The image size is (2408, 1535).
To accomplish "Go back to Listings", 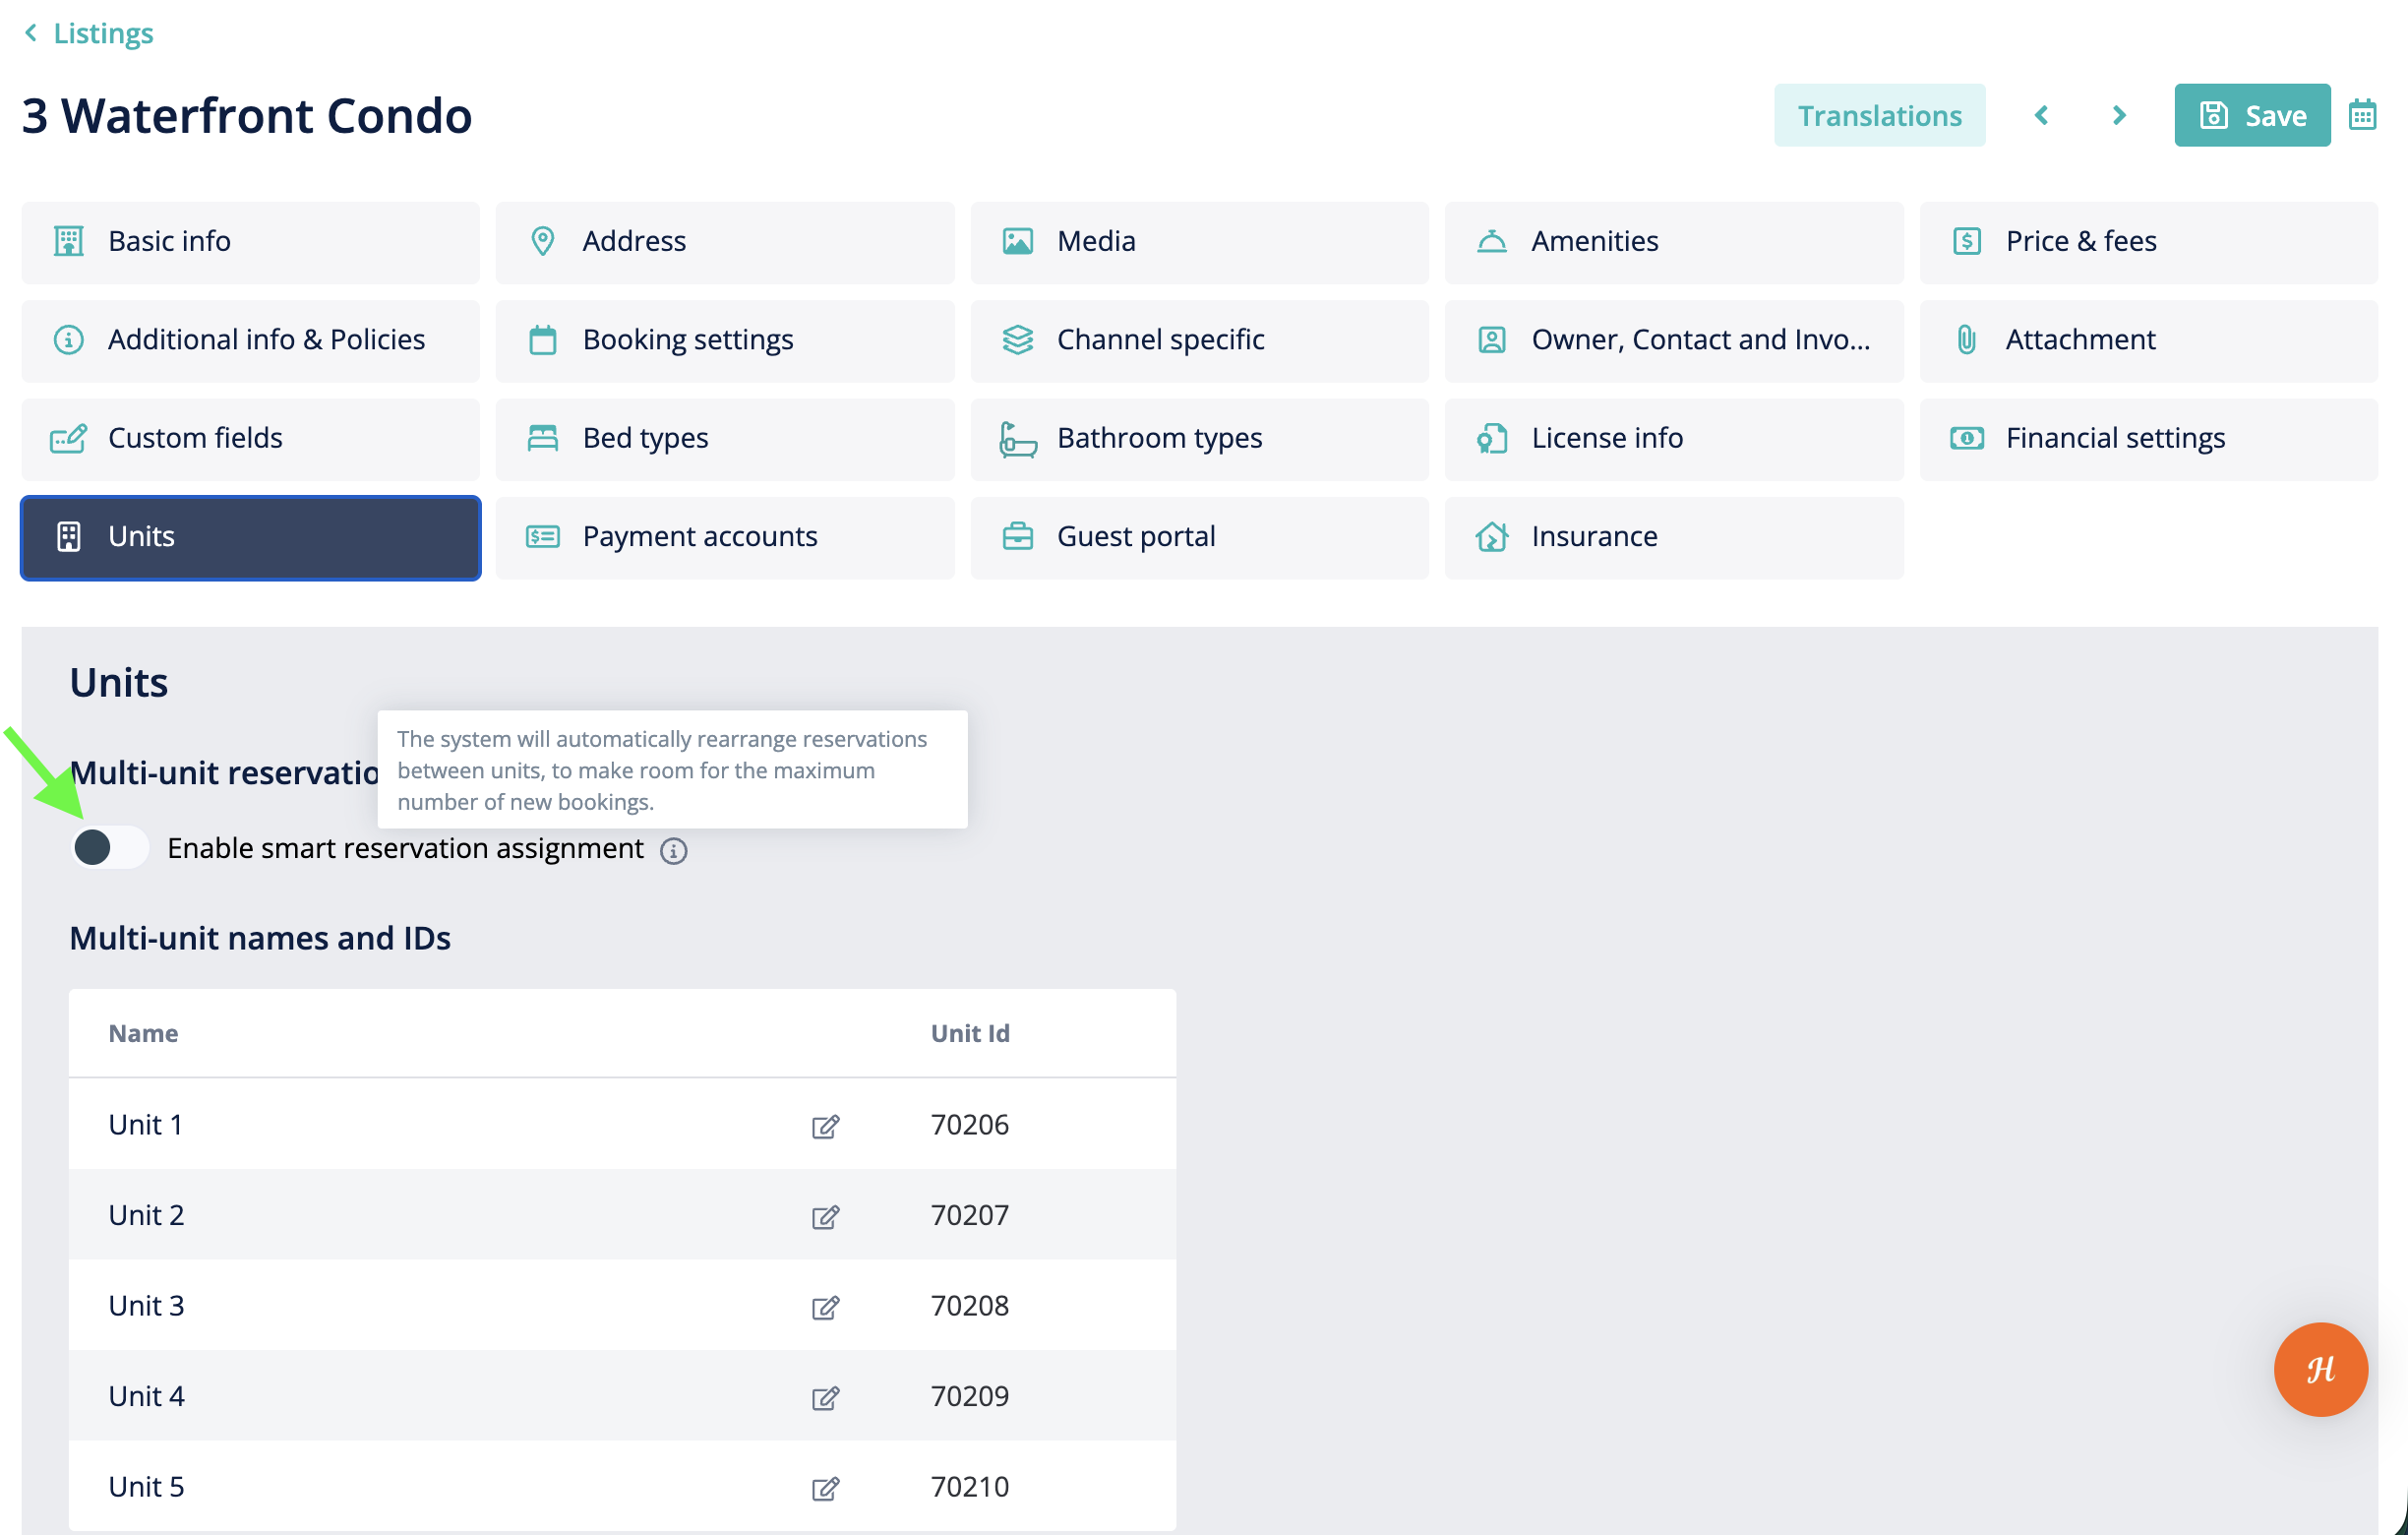I will pos(88,33).
